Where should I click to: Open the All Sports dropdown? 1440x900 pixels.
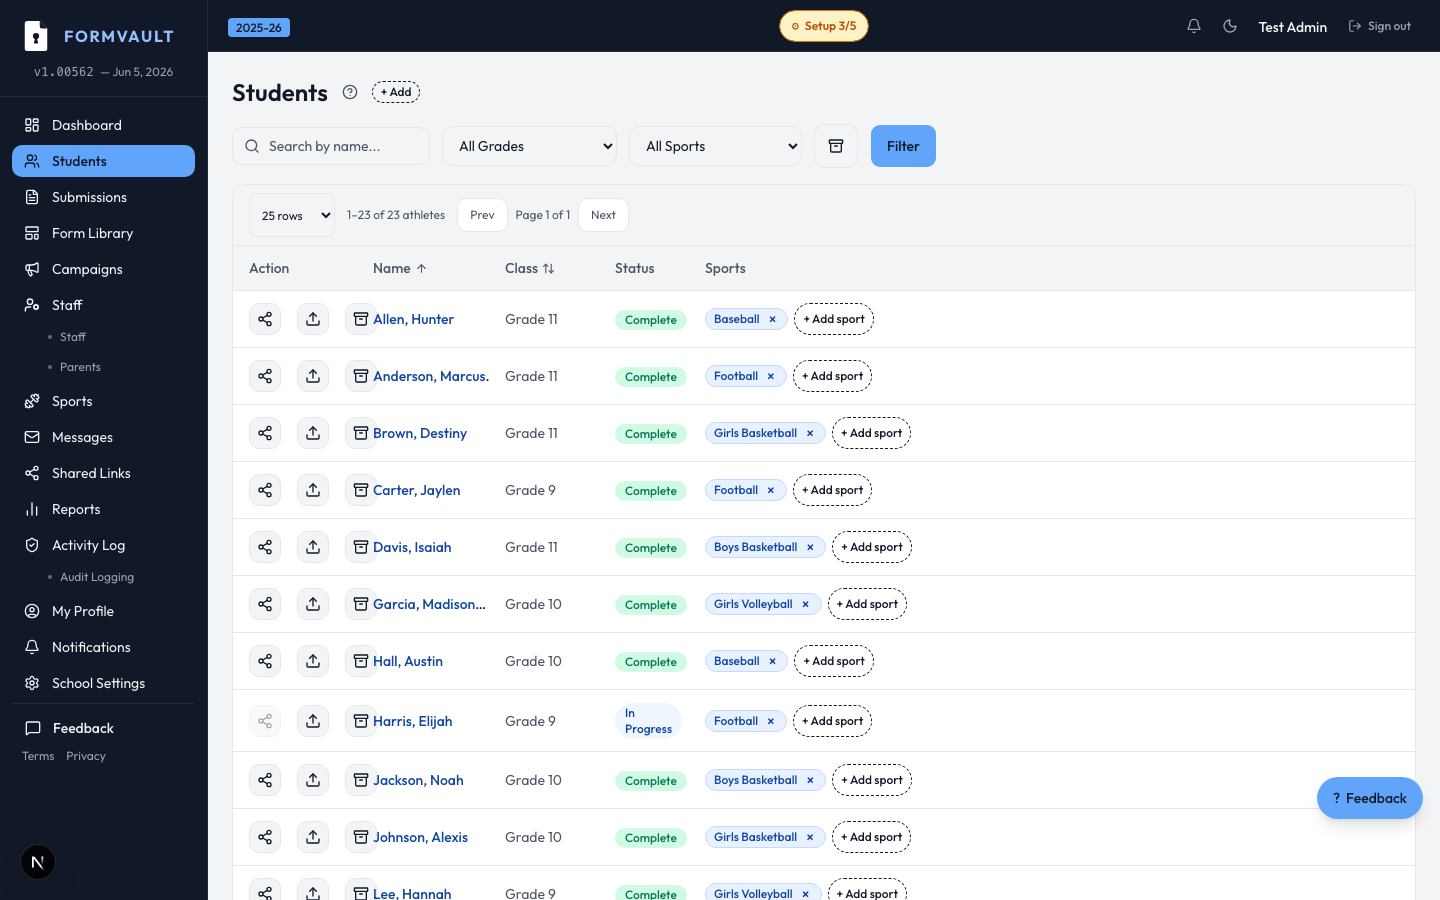(715, 146)
